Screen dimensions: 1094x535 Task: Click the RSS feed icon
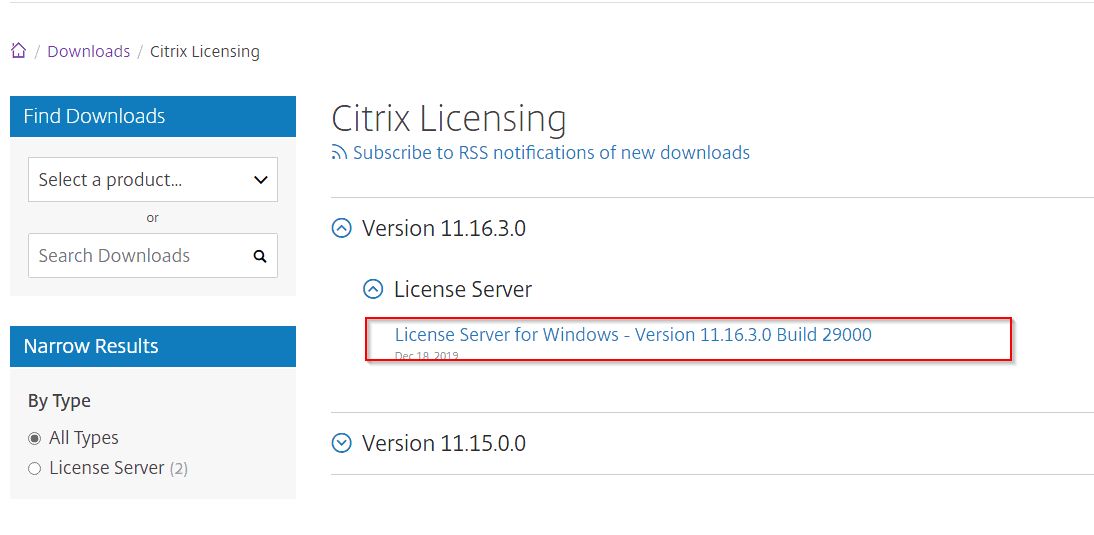[340, 153]
